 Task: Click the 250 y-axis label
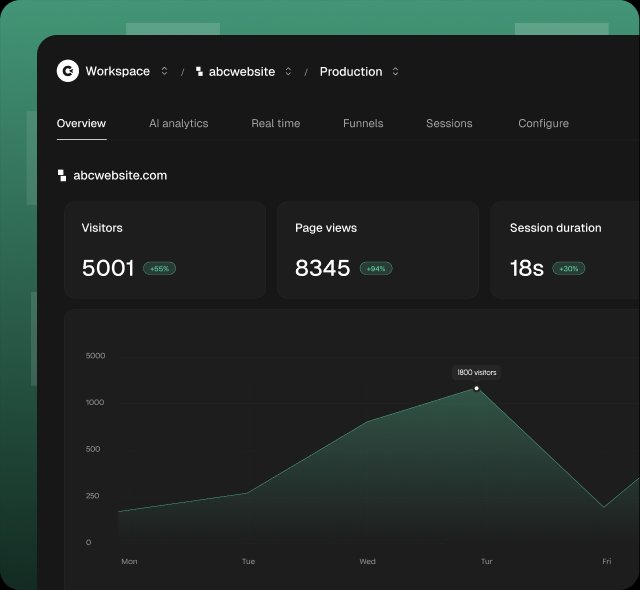point(93,496)
